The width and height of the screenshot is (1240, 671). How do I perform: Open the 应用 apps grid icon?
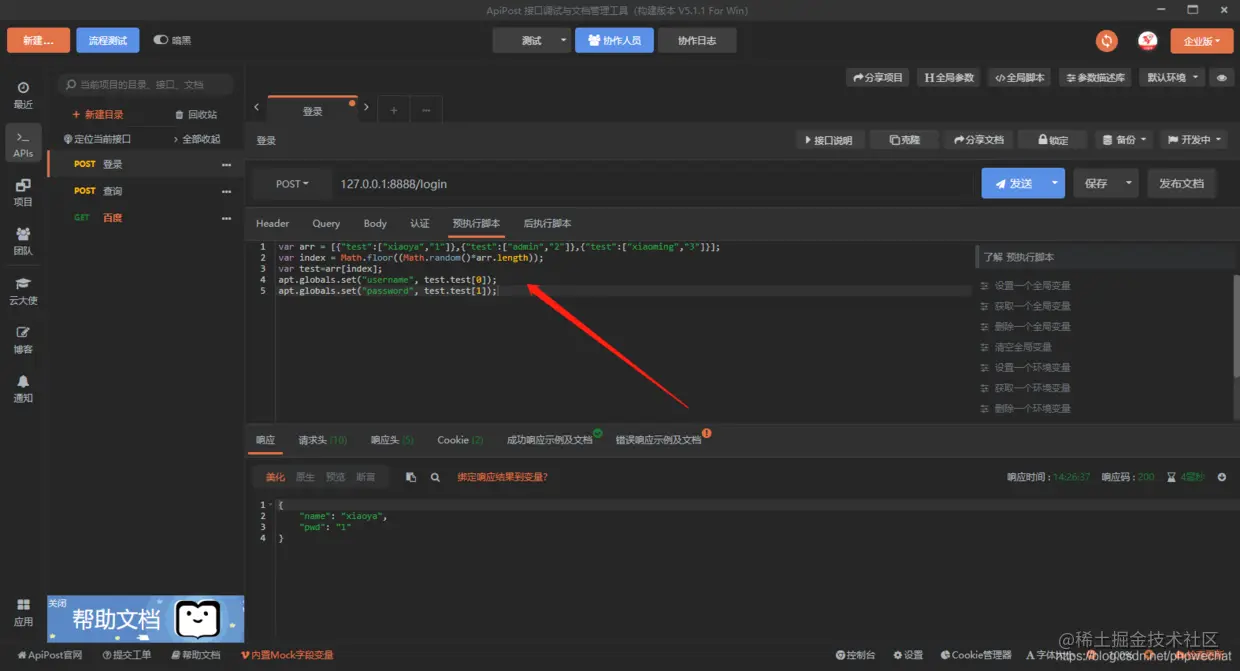click(x=23, y=612)
